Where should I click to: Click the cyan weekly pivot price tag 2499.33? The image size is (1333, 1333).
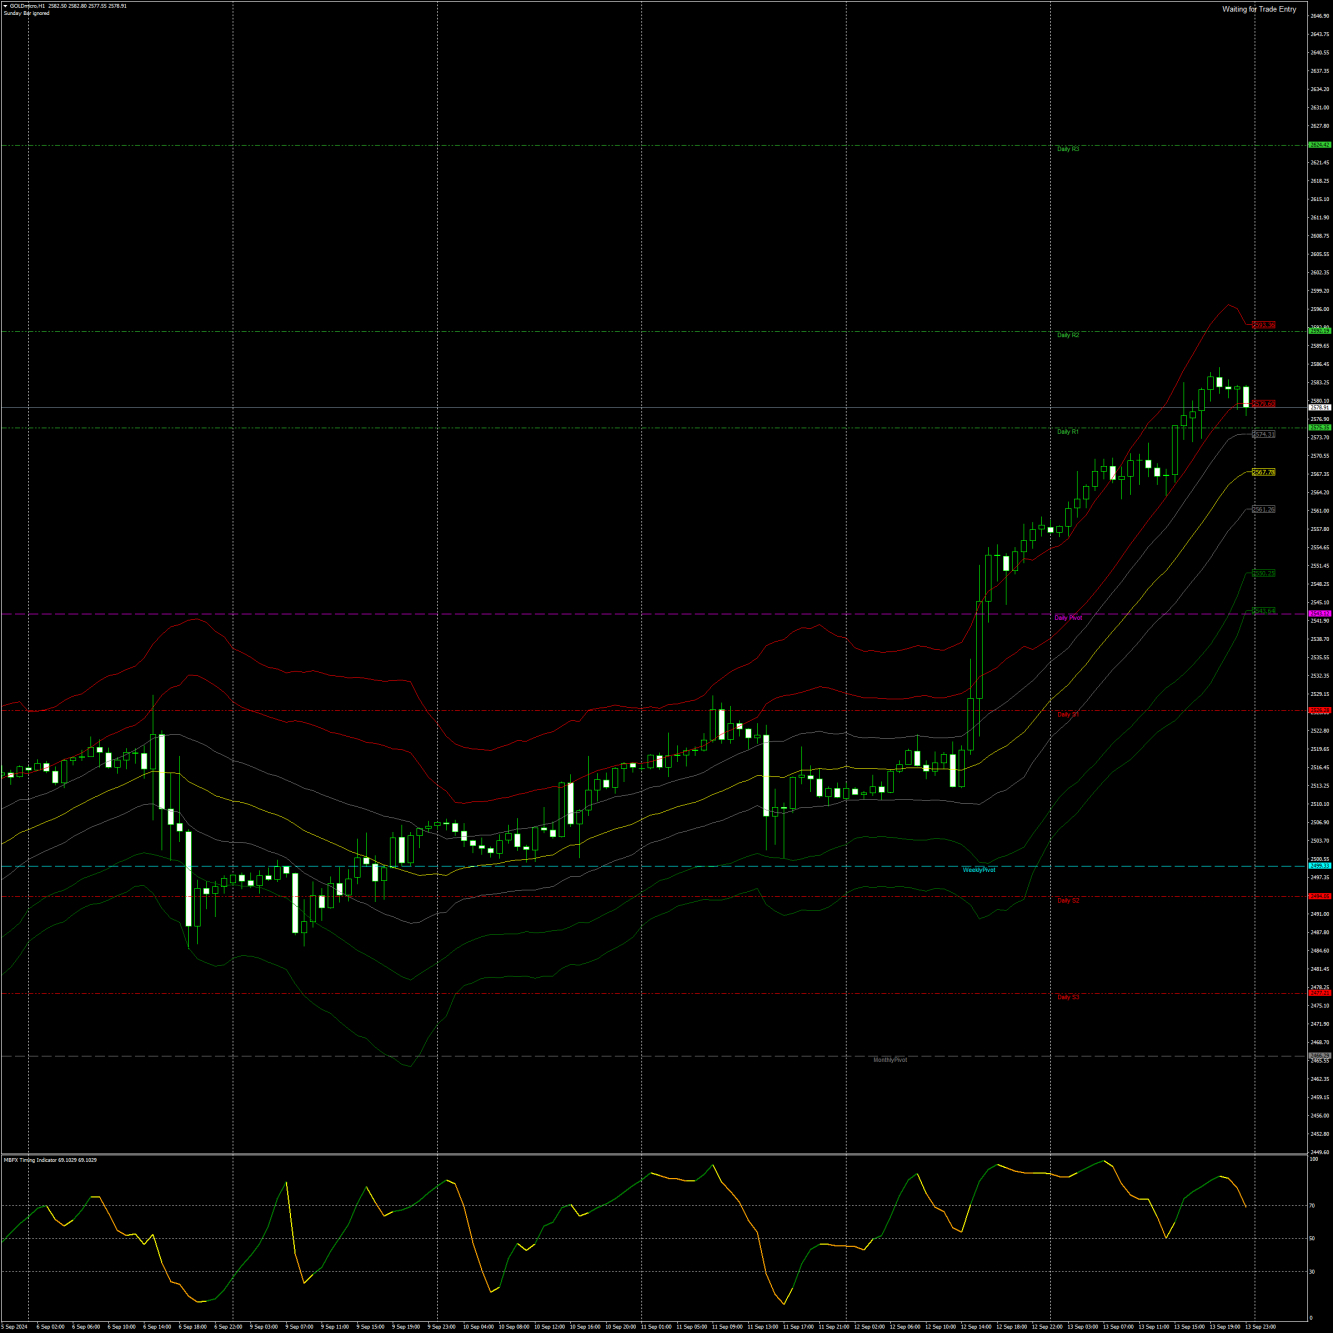[1320, 866]
